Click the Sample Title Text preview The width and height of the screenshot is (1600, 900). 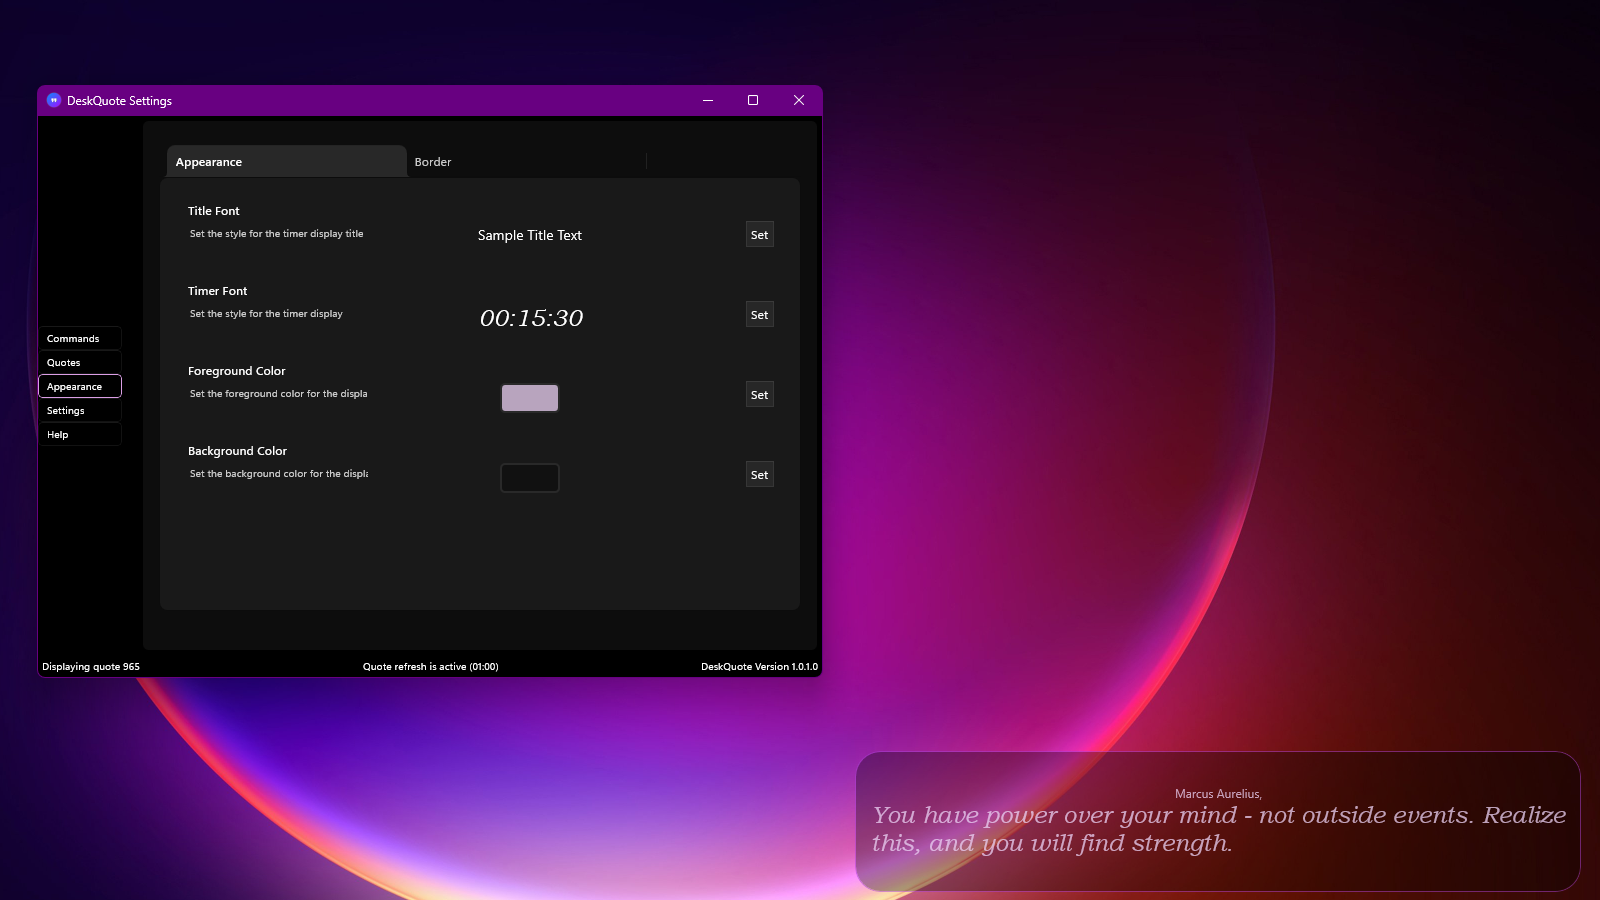[x=529, y=235]
